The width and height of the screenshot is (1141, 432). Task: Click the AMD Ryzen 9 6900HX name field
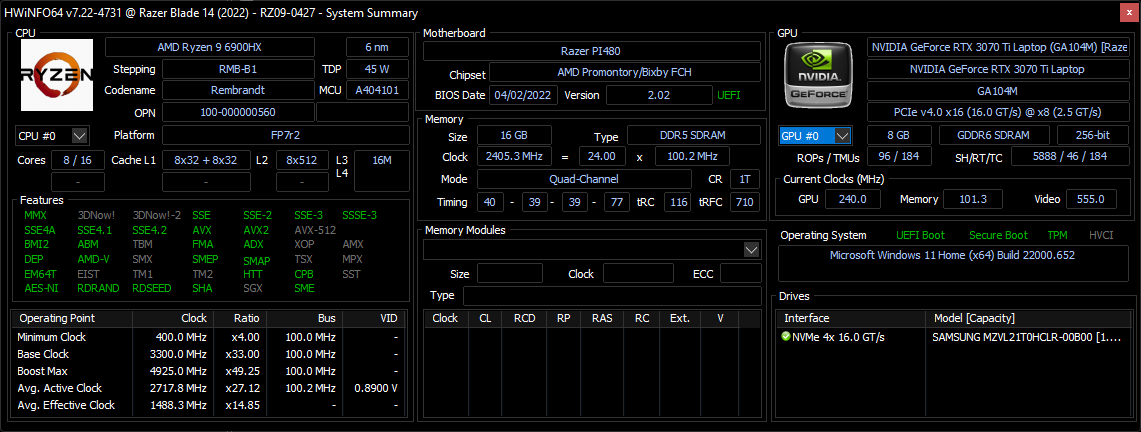[x=210, y=47]
